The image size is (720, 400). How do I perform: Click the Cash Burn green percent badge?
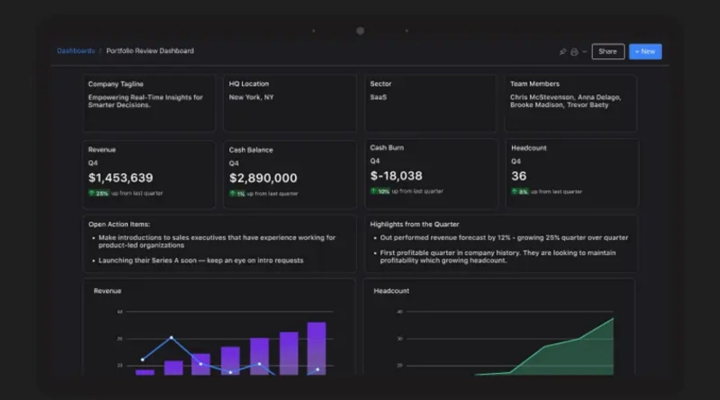coord(380,191)
